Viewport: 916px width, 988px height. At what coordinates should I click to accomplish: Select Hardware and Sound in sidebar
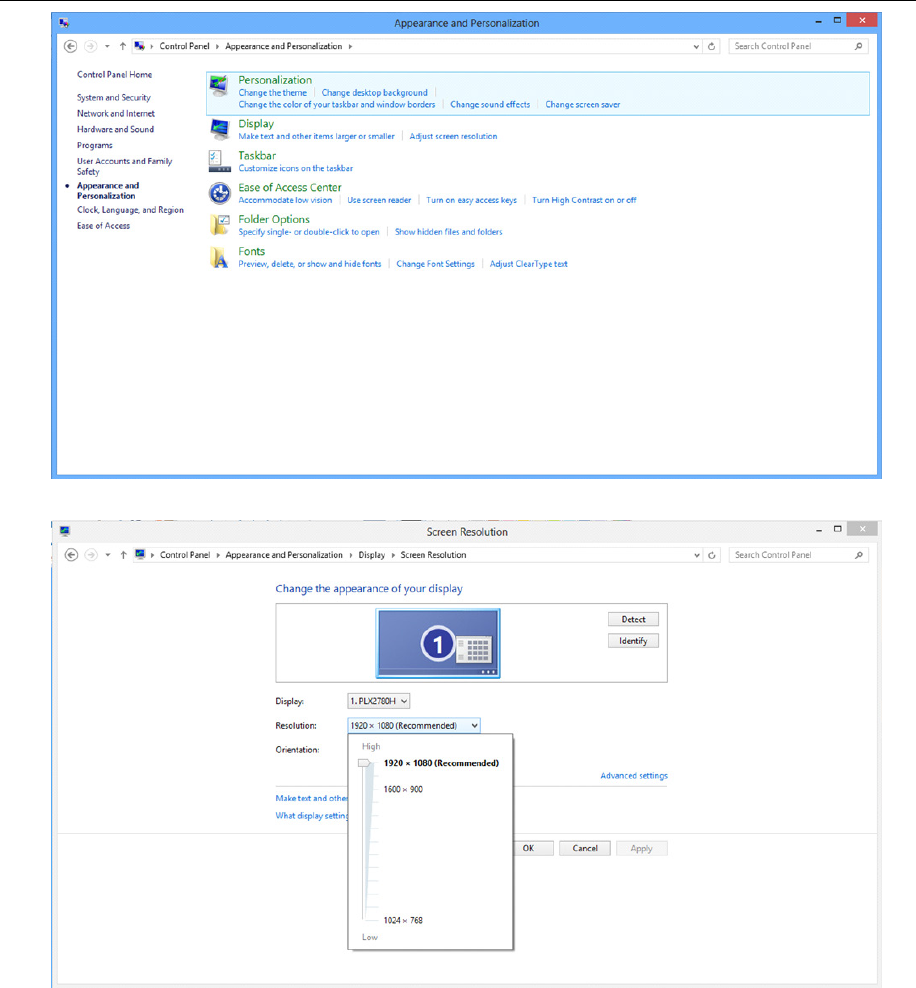point(115,129)
